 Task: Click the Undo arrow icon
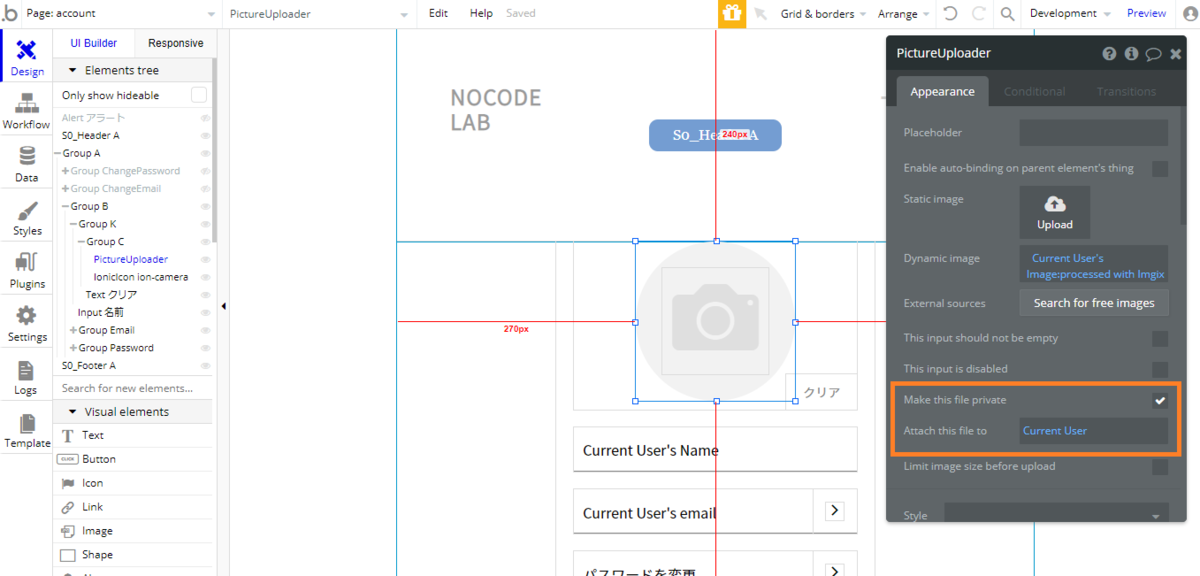(950, 14)
